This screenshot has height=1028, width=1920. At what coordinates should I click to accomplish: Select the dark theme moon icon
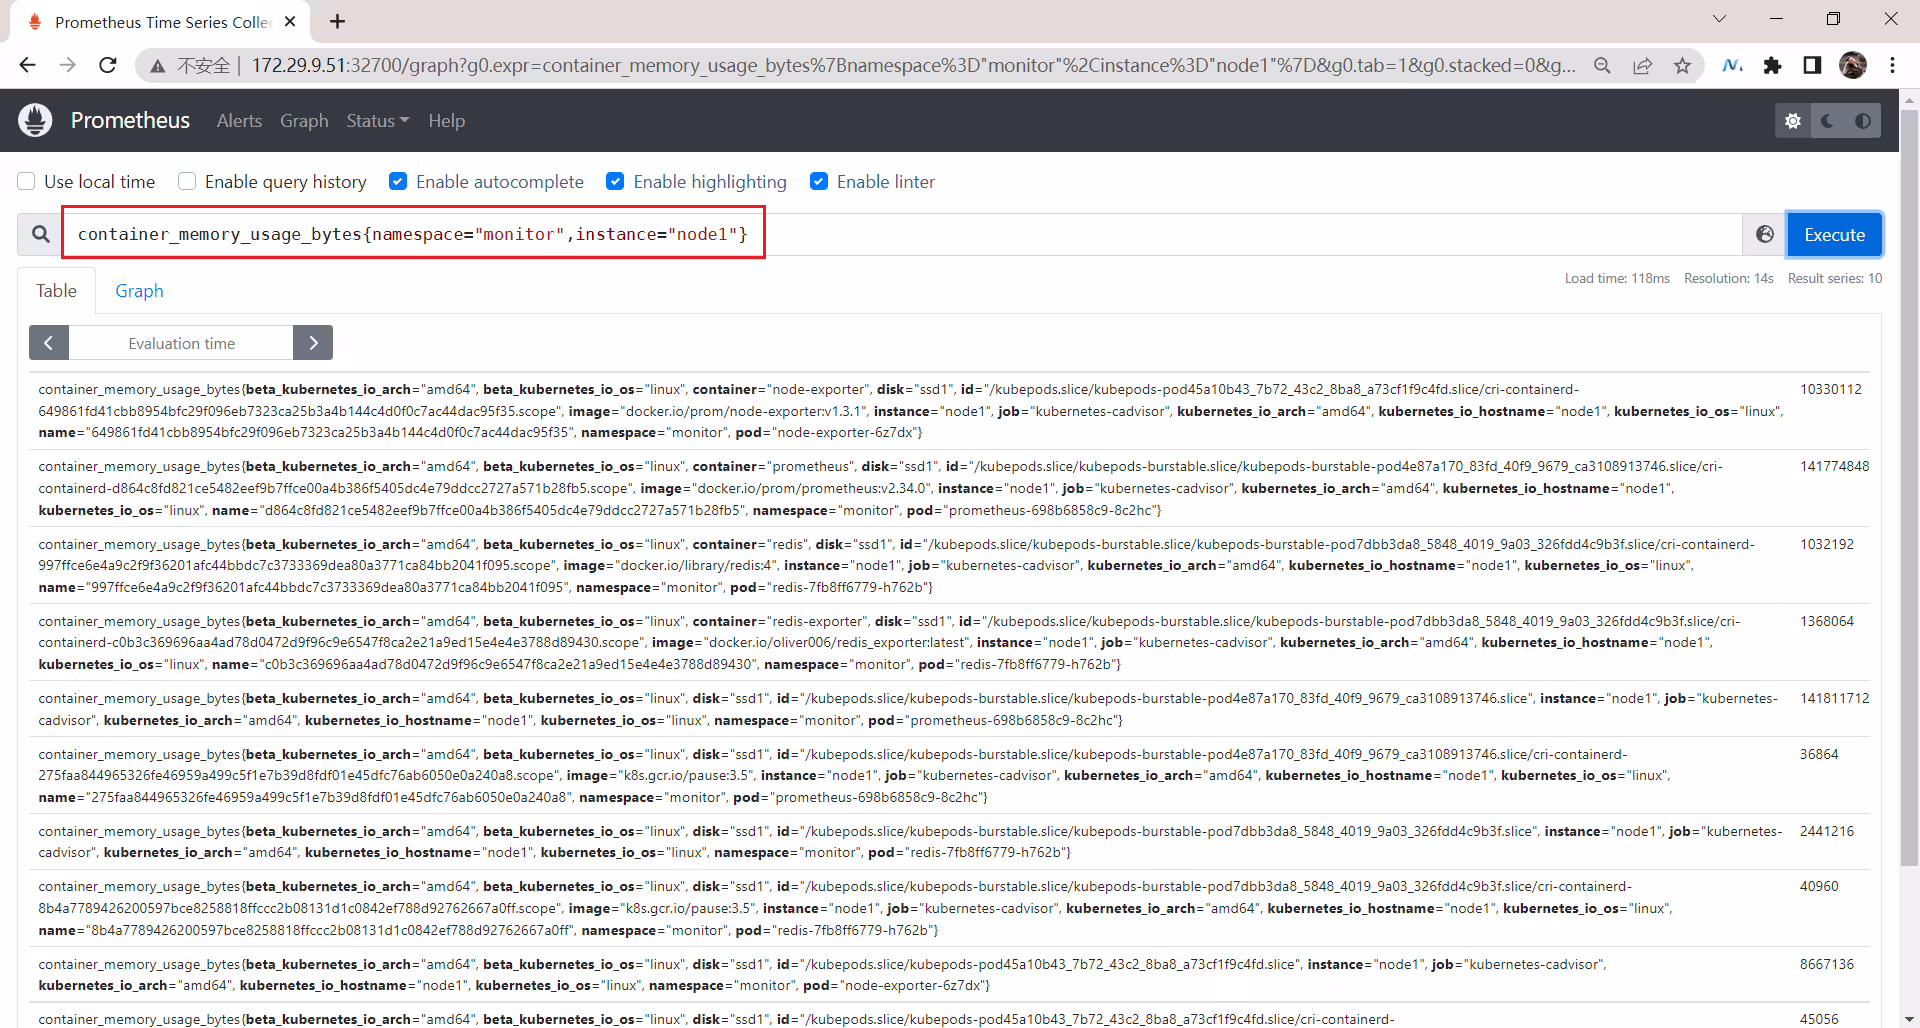pos(1827,121)
